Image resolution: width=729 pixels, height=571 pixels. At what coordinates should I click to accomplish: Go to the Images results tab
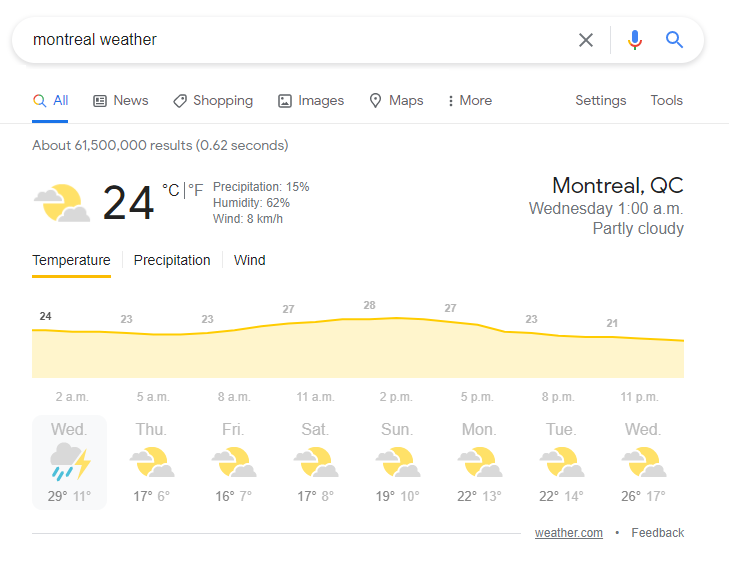coord(311,101)
